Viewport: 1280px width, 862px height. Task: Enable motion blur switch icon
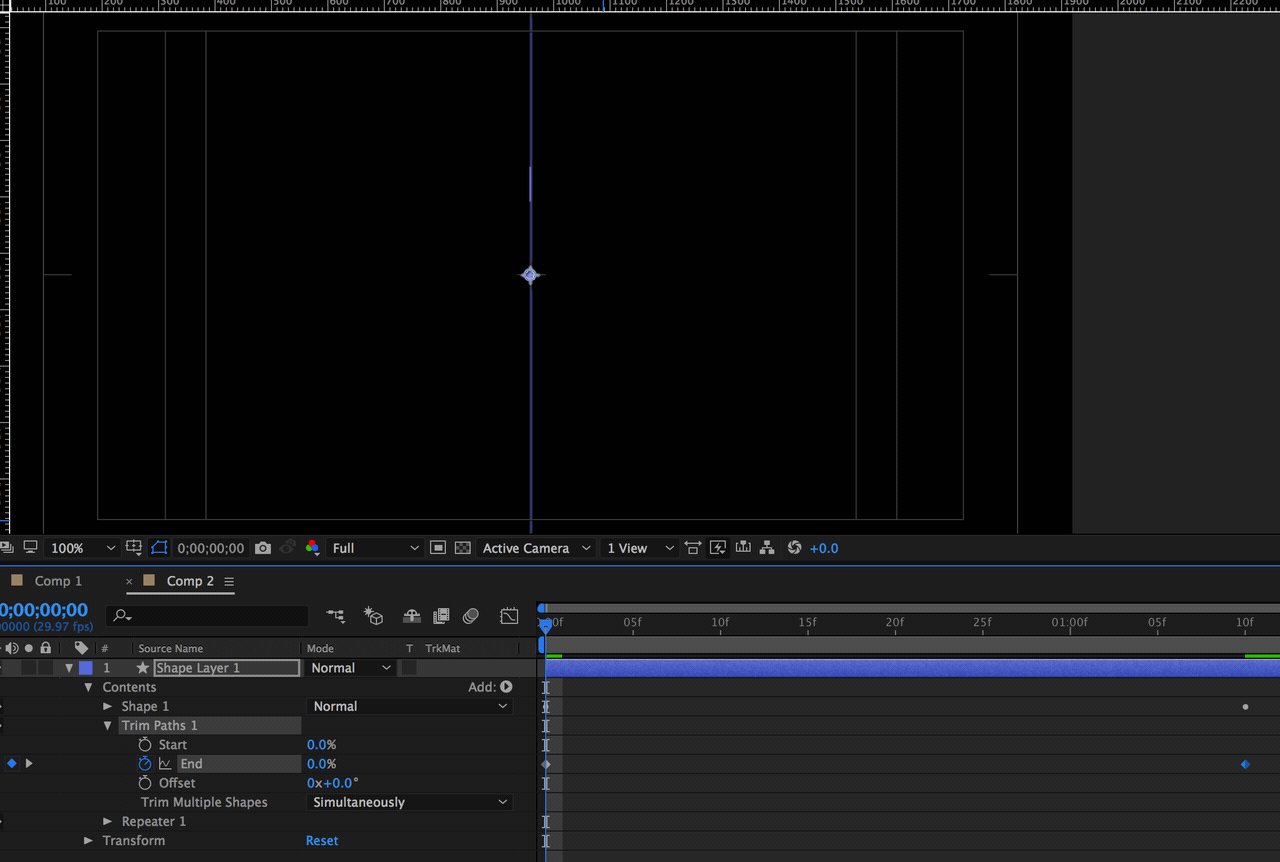(x=471, y=616)
